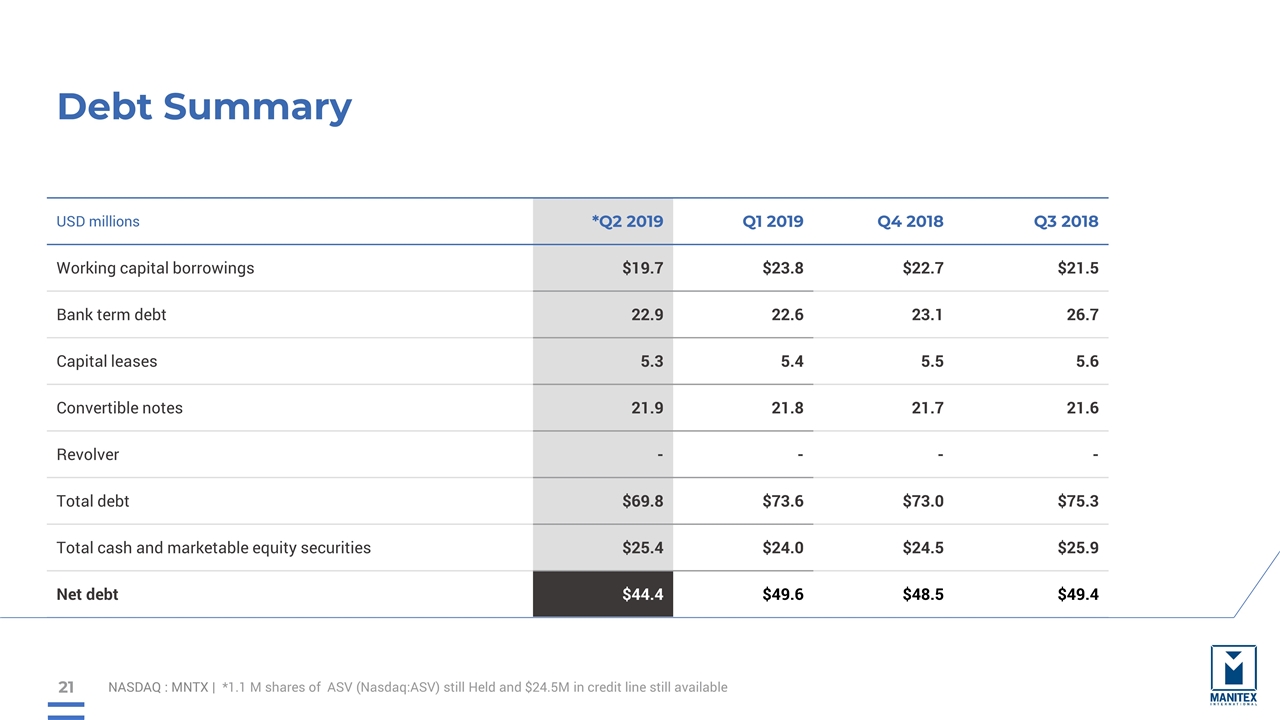
Task: Click the *Q2 2019 column header
Action: tap(627, 221)
